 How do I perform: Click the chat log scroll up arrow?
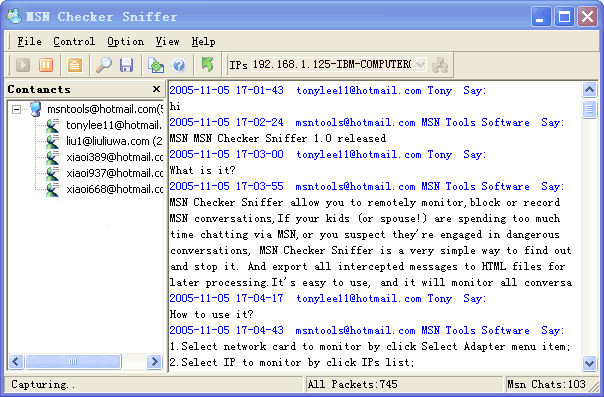pyautogui.click(x=589, y=90)
